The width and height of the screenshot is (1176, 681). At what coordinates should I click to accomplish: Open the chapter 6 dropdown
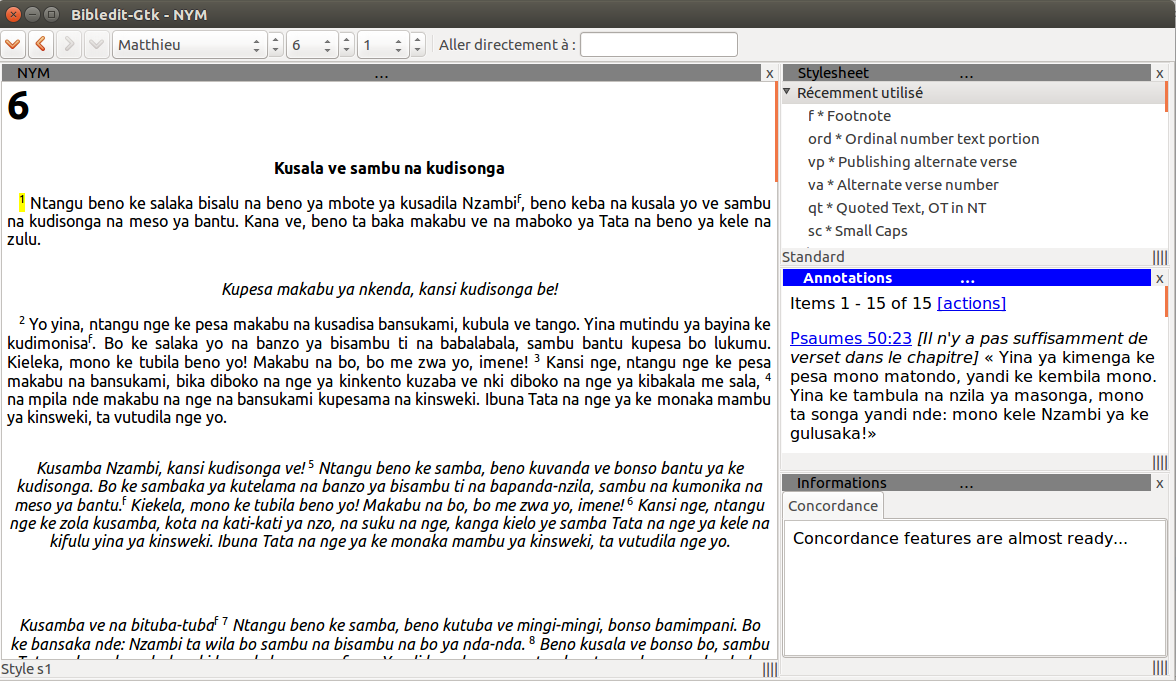[312, 45]
